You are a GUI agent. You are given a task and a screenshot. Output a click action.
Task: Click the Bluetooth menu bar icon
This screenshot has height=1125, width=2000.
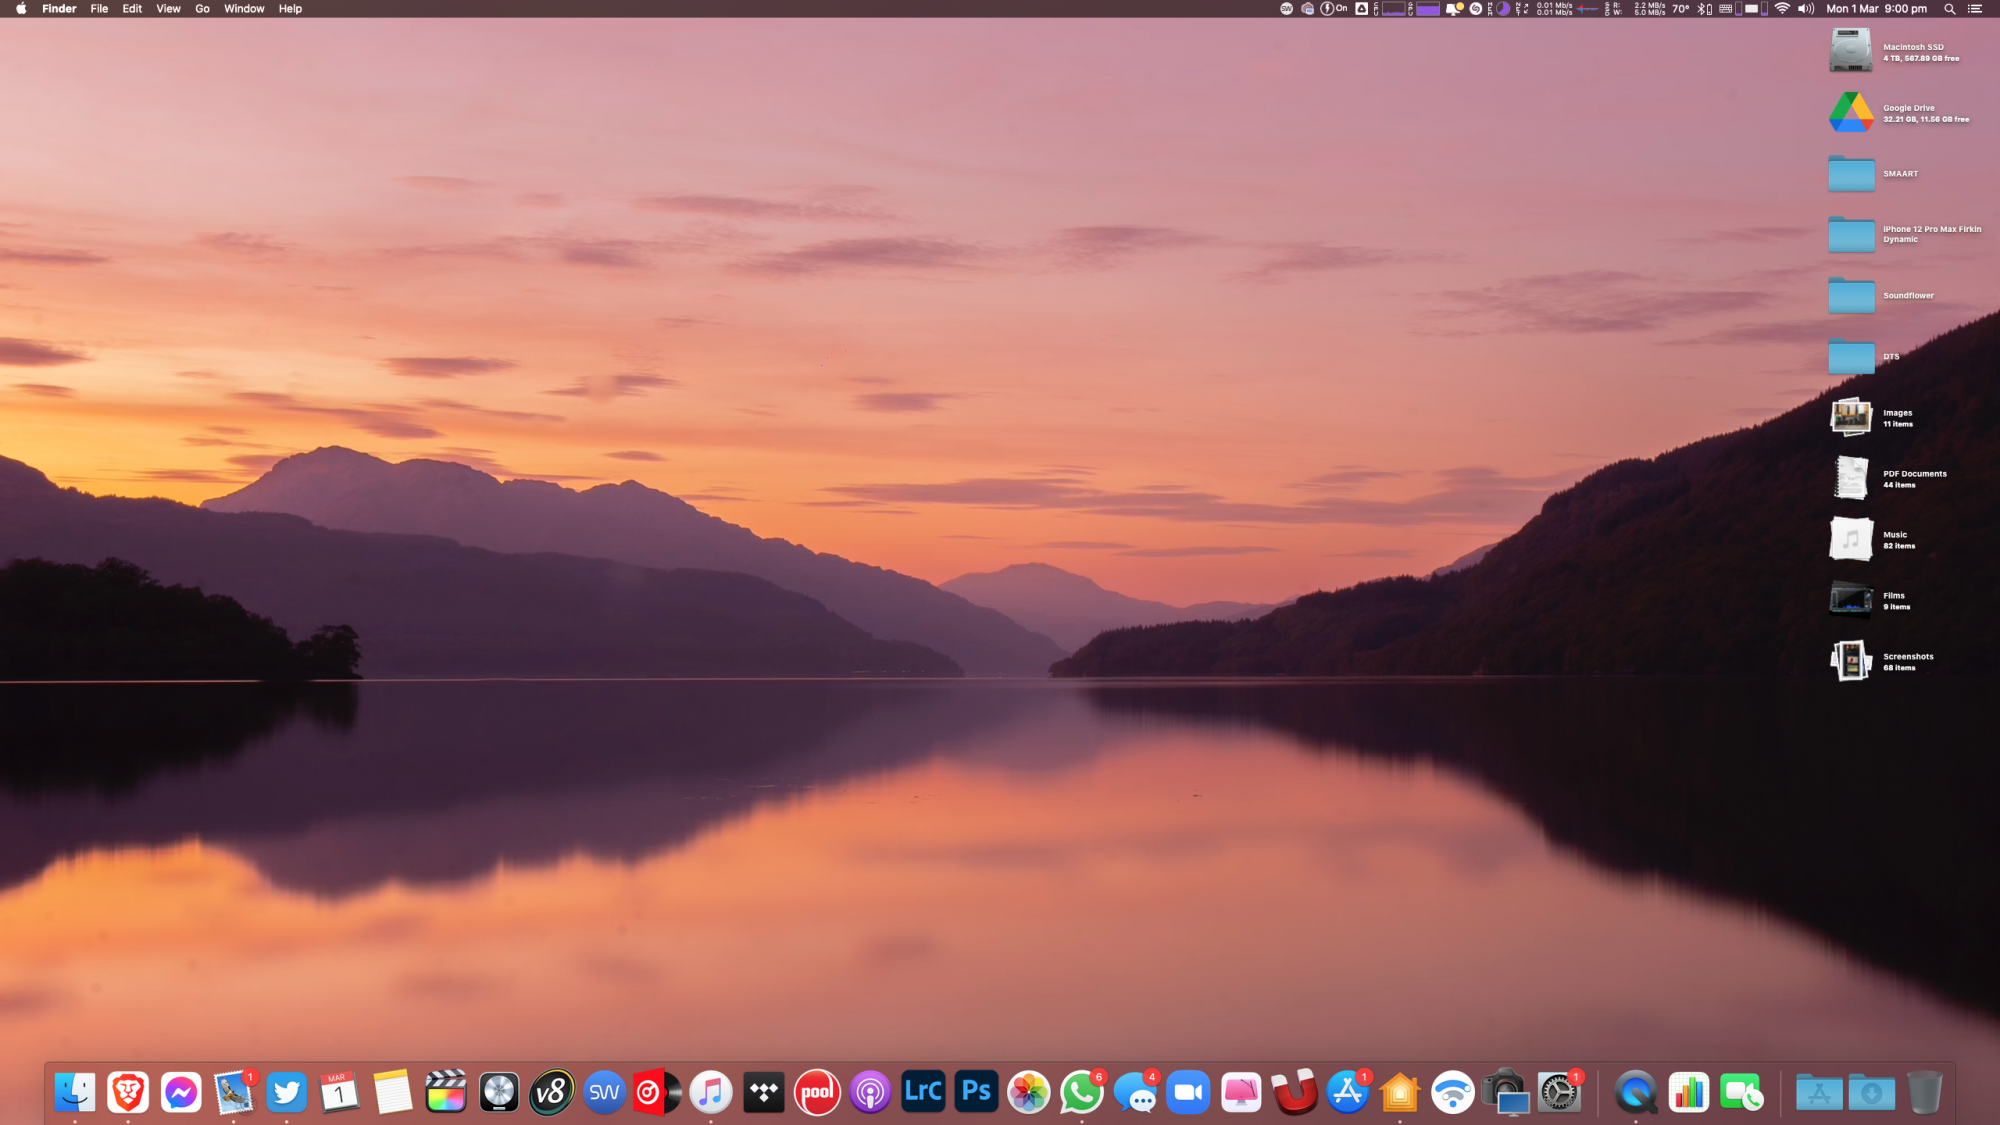(x=1700, y=9)
